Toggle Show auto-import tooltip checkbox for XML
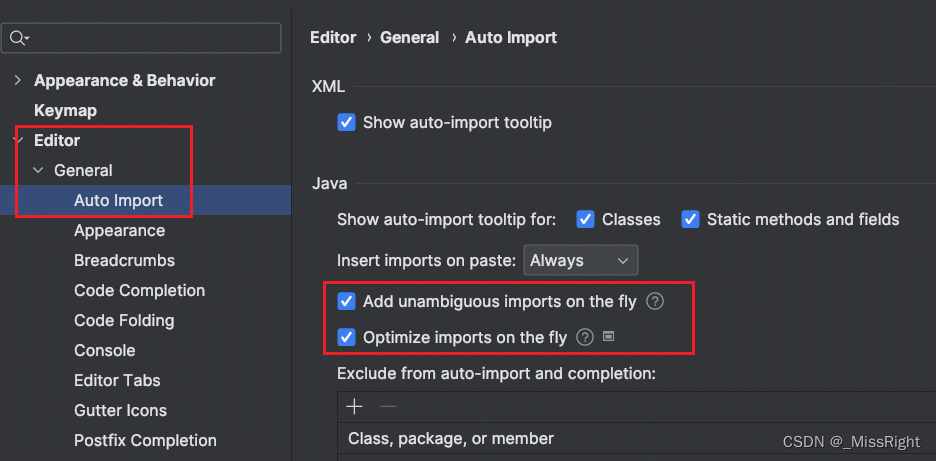This screenshot has height=461, width=936. click(347, 123)
